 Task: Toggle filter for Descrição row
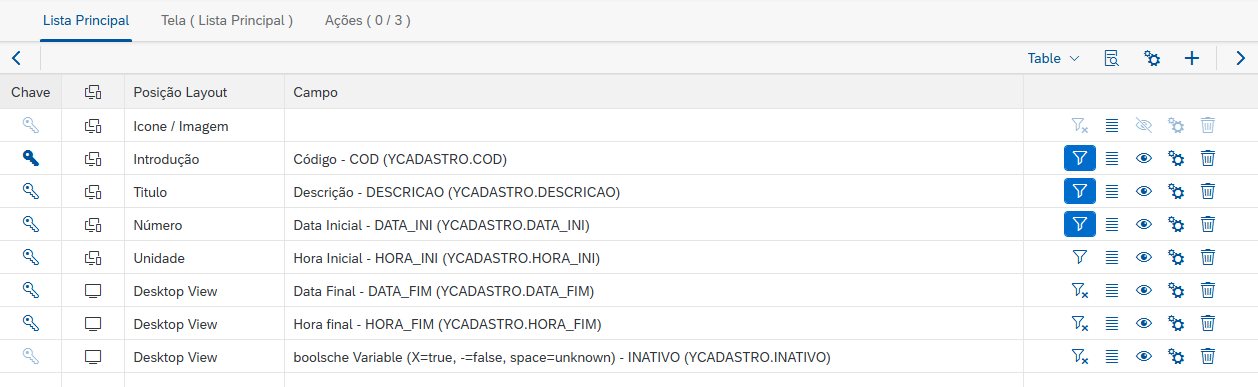1080,191
